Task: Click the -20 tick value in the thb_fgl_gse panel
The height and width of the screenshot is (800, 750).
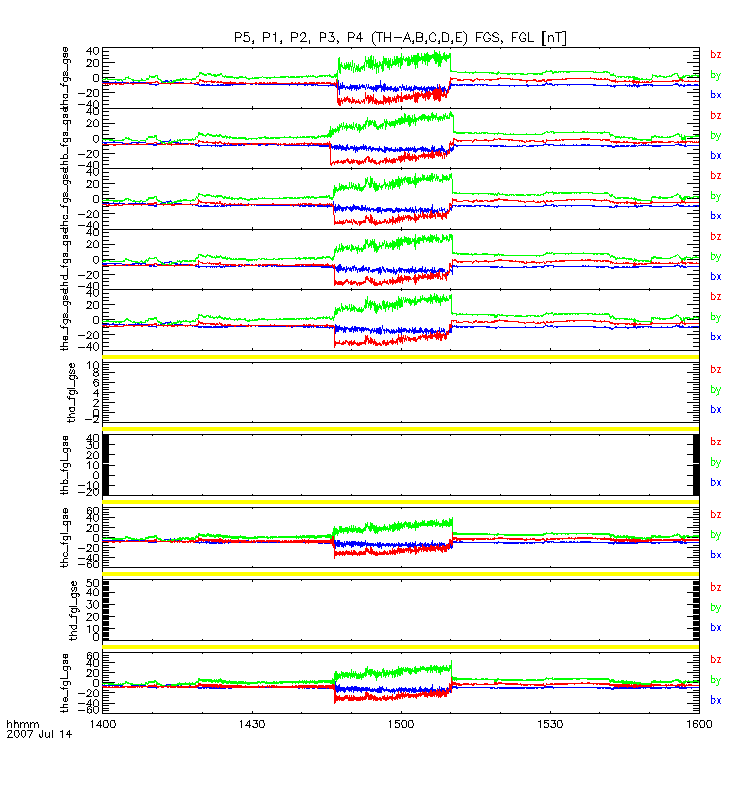Action: coord(90,492)
